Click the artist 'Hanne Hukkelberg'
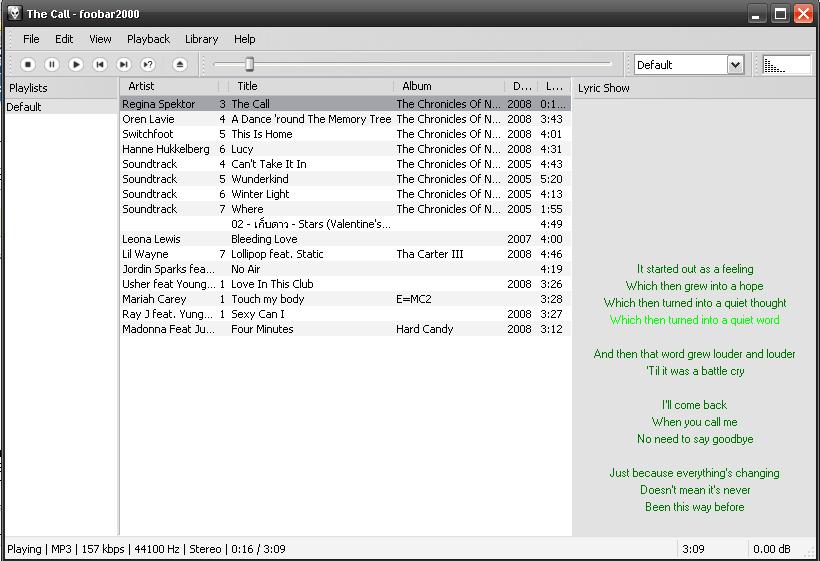This screenshot has width=820, height=561. 165,149
